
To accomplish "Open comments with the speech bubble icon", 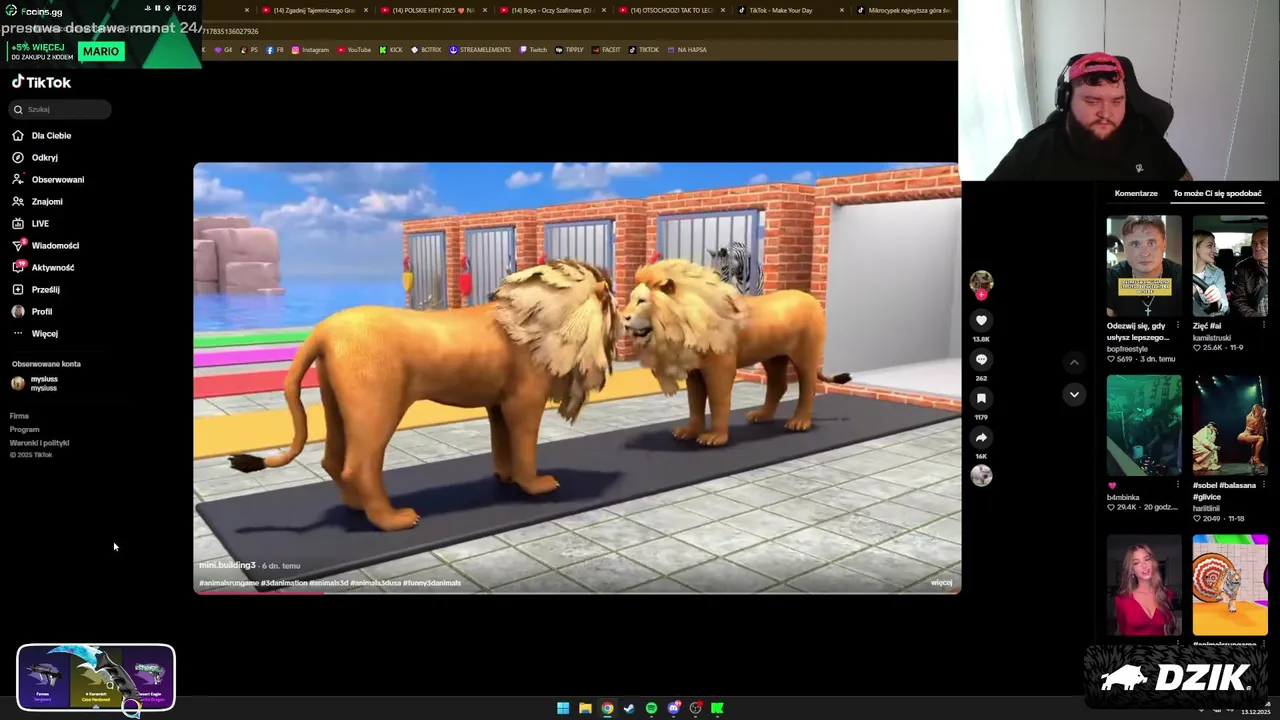I will click(981, 359).
